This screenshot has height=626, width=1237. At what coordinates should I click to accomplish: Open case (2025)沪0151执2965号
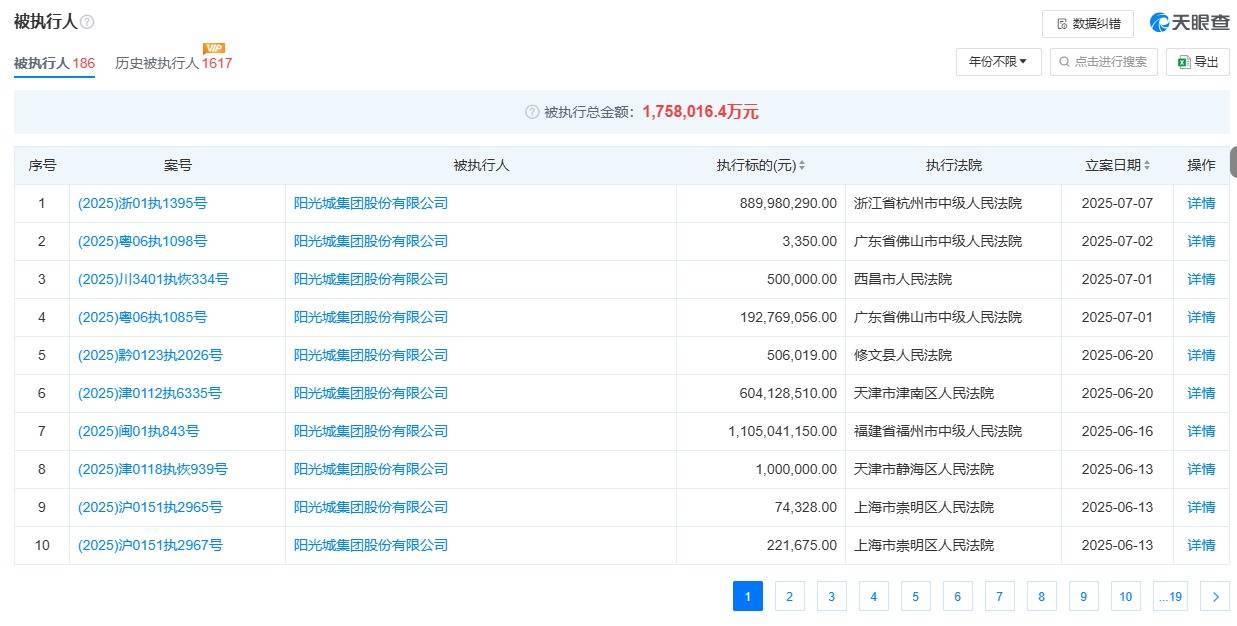click(150, 507)
